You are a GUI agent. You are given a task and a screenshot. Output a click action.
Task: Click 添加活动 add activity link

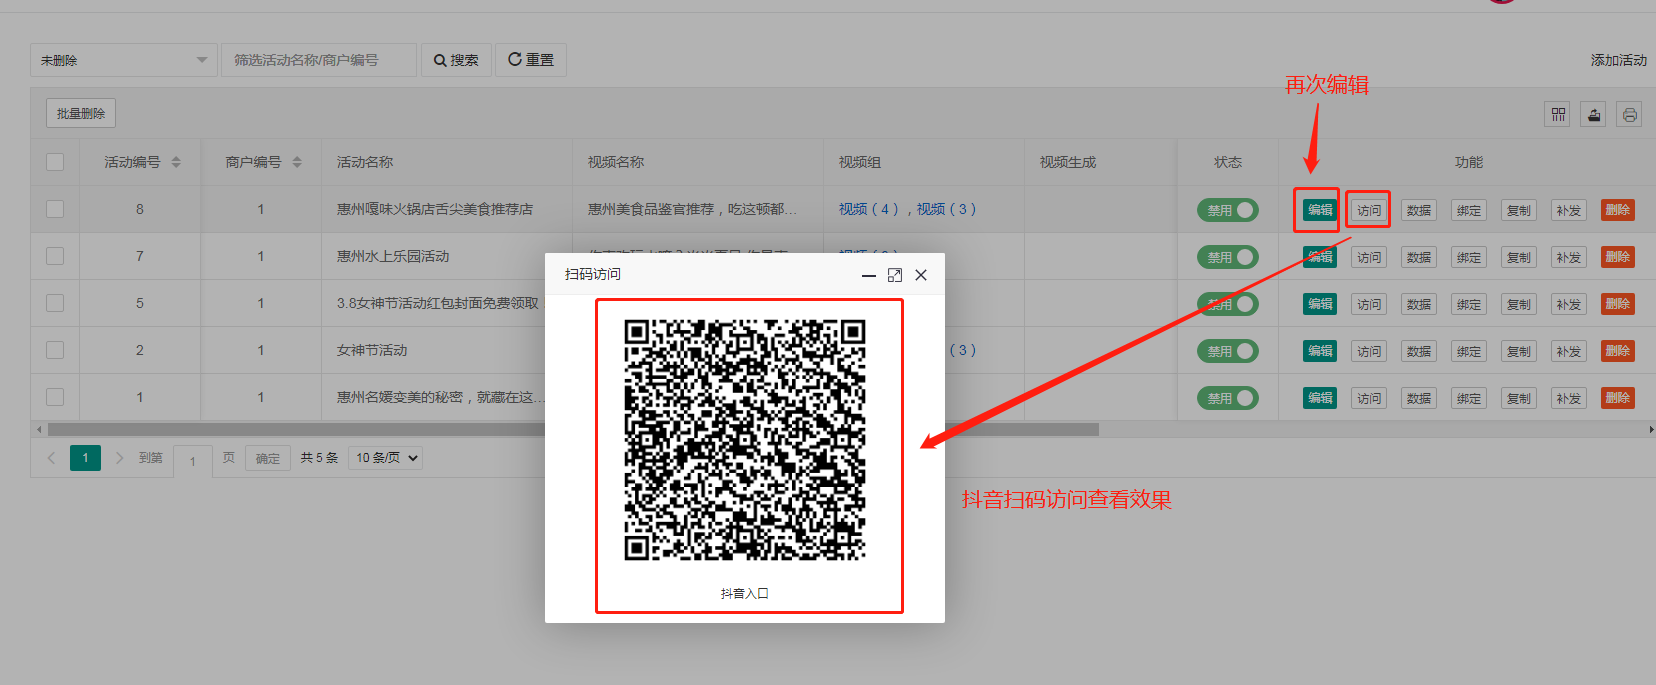(x=1618, y=60)
